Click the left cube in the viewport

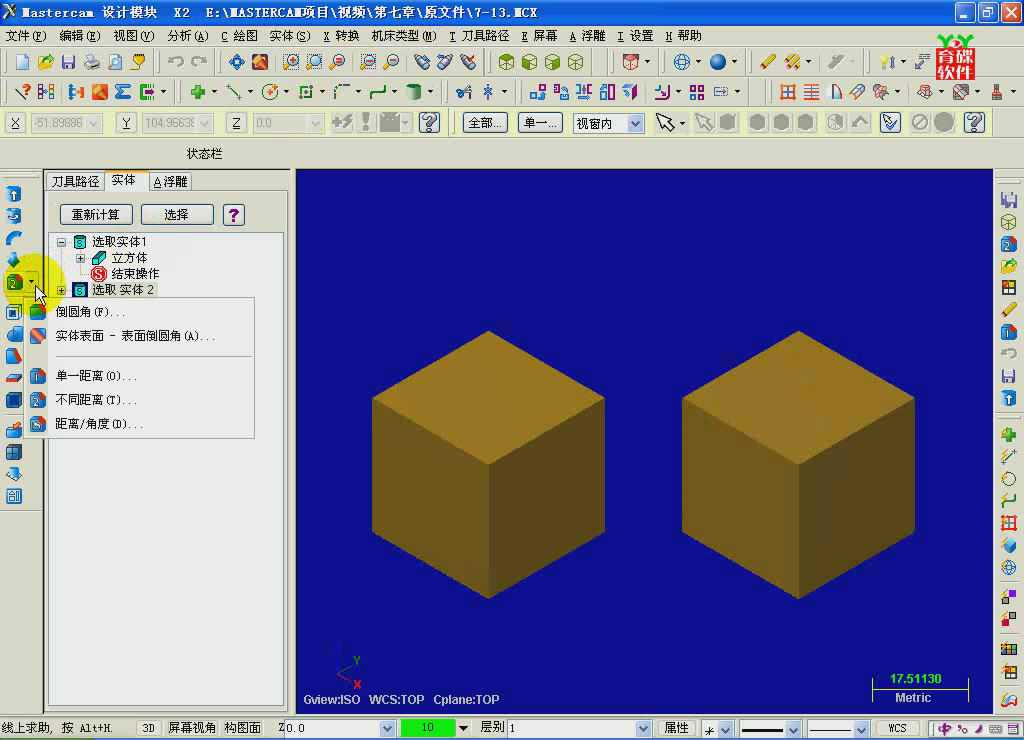tap(488, 464)
